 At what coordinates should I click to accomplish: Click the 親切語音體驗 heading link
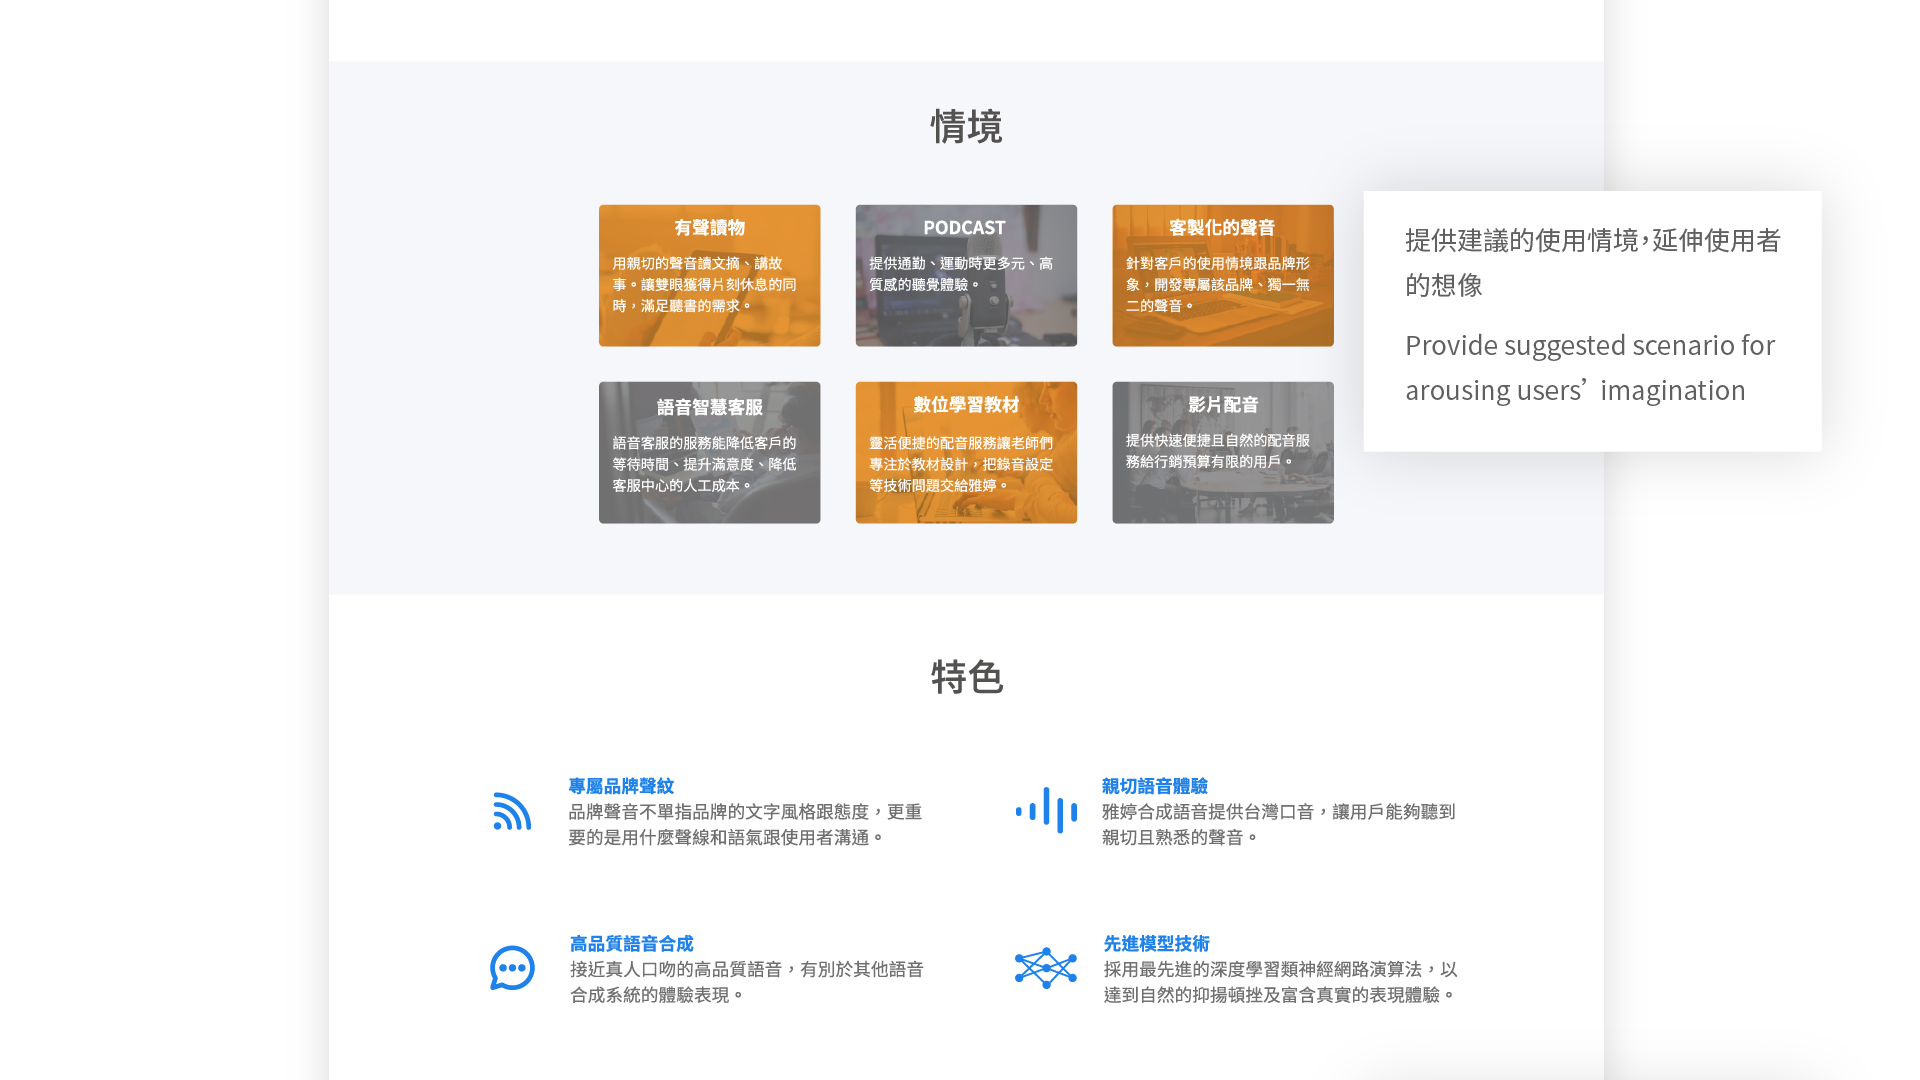1154,786
